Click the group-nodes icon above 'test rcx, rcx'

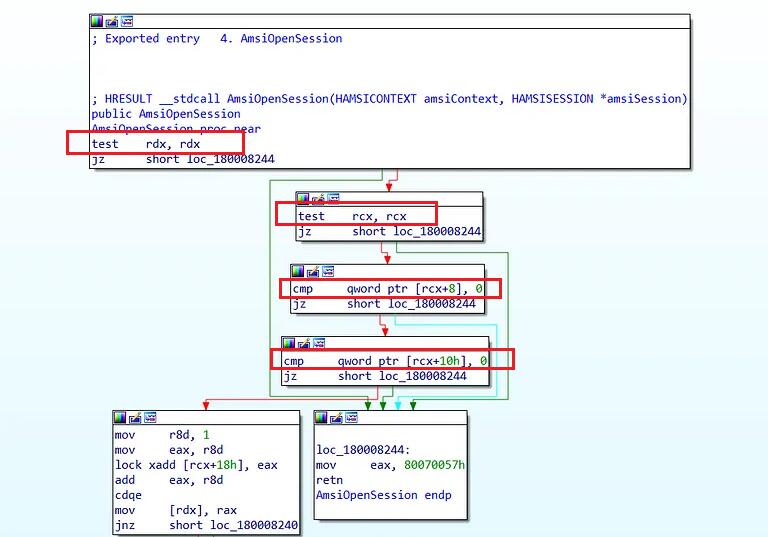[333, 198]
